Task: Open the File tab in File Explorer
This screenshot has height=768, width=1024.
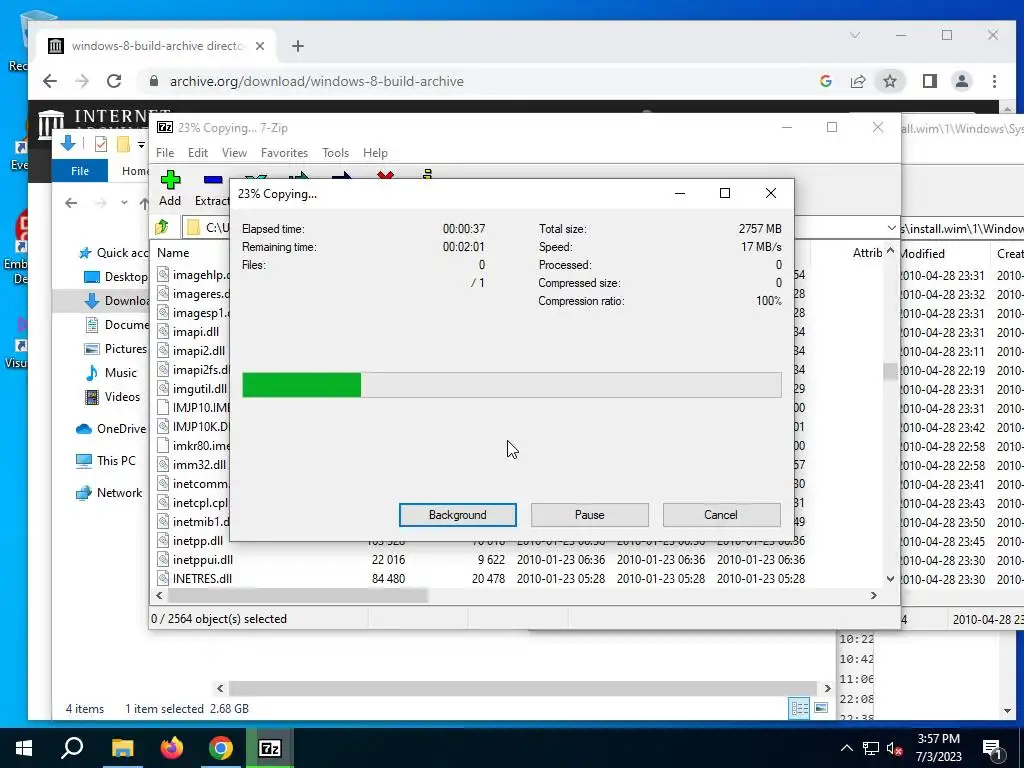Action: click(80, 171)
